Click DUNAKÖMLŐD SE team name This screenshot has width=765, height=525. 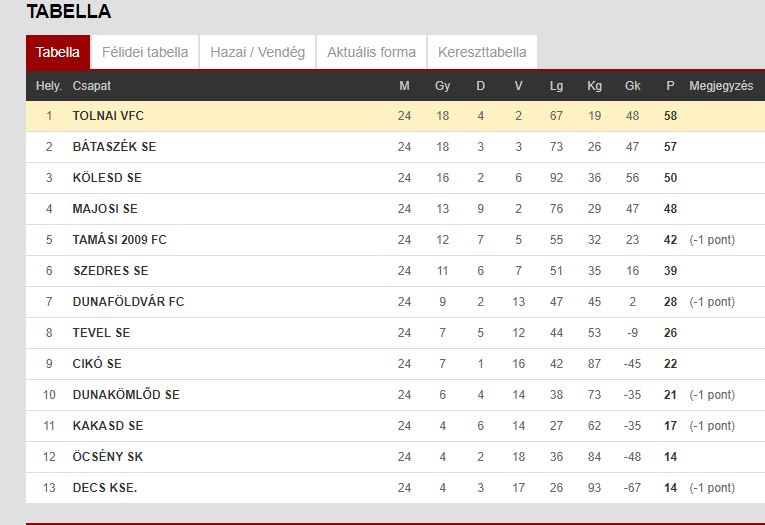point(126,395)
